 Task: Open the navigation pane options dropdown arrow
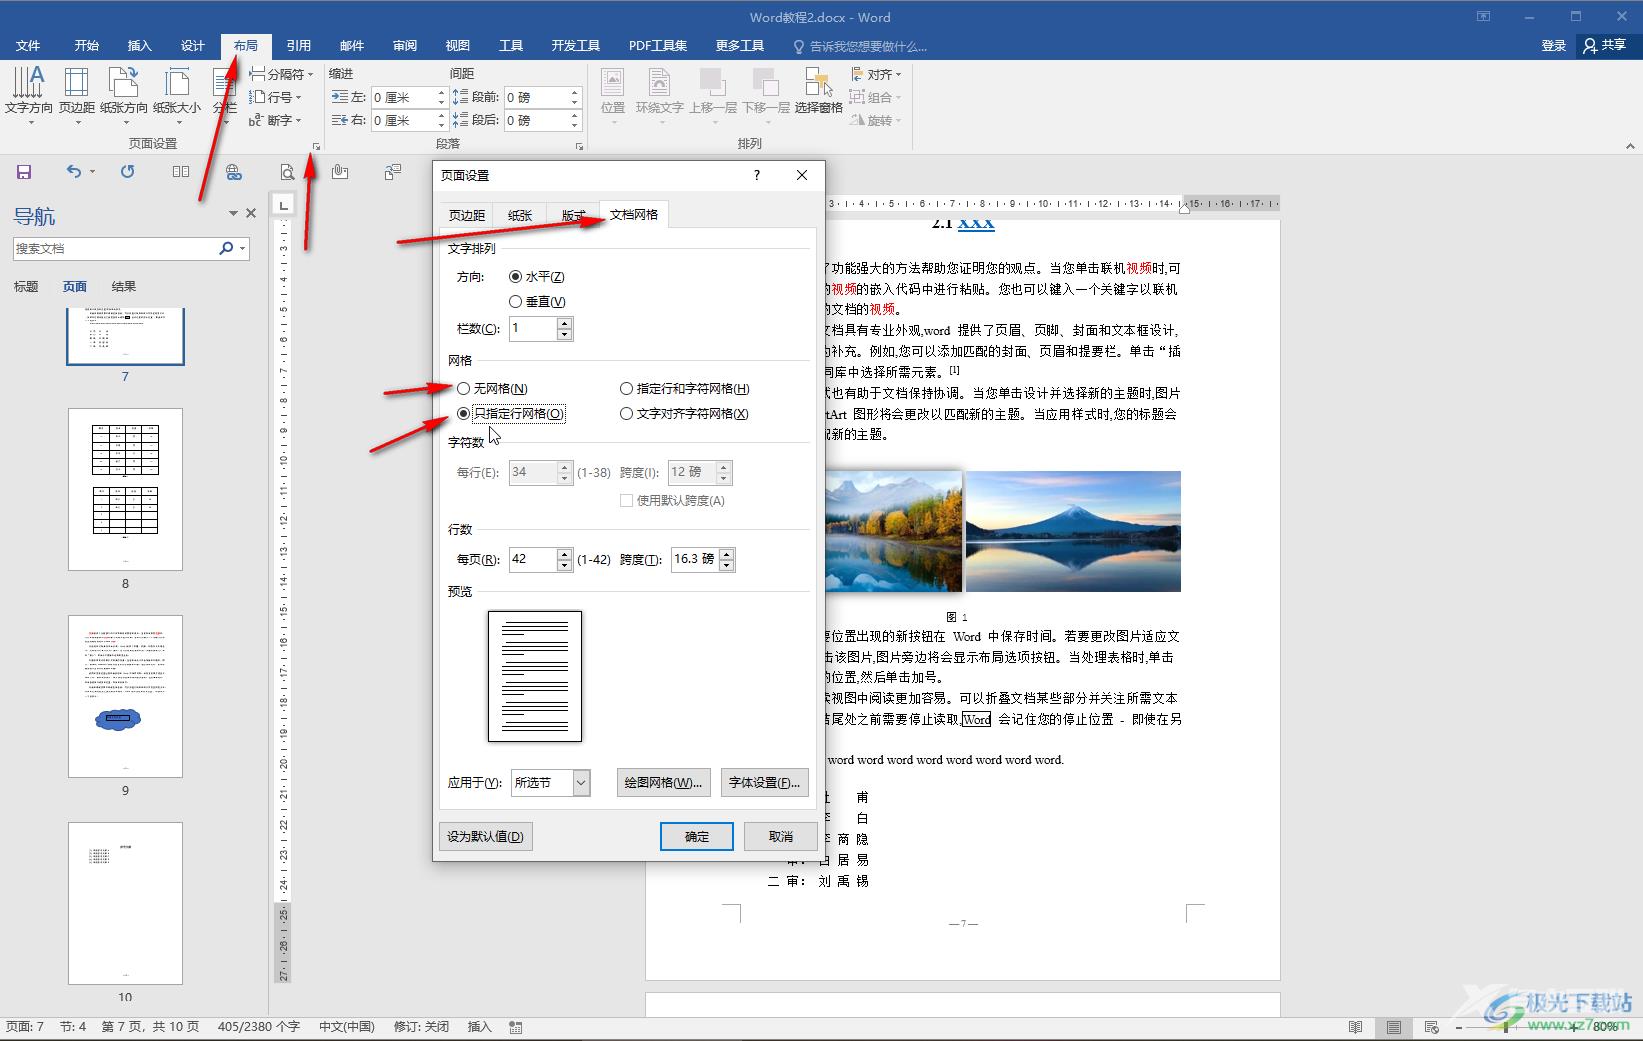coord(233,213)
